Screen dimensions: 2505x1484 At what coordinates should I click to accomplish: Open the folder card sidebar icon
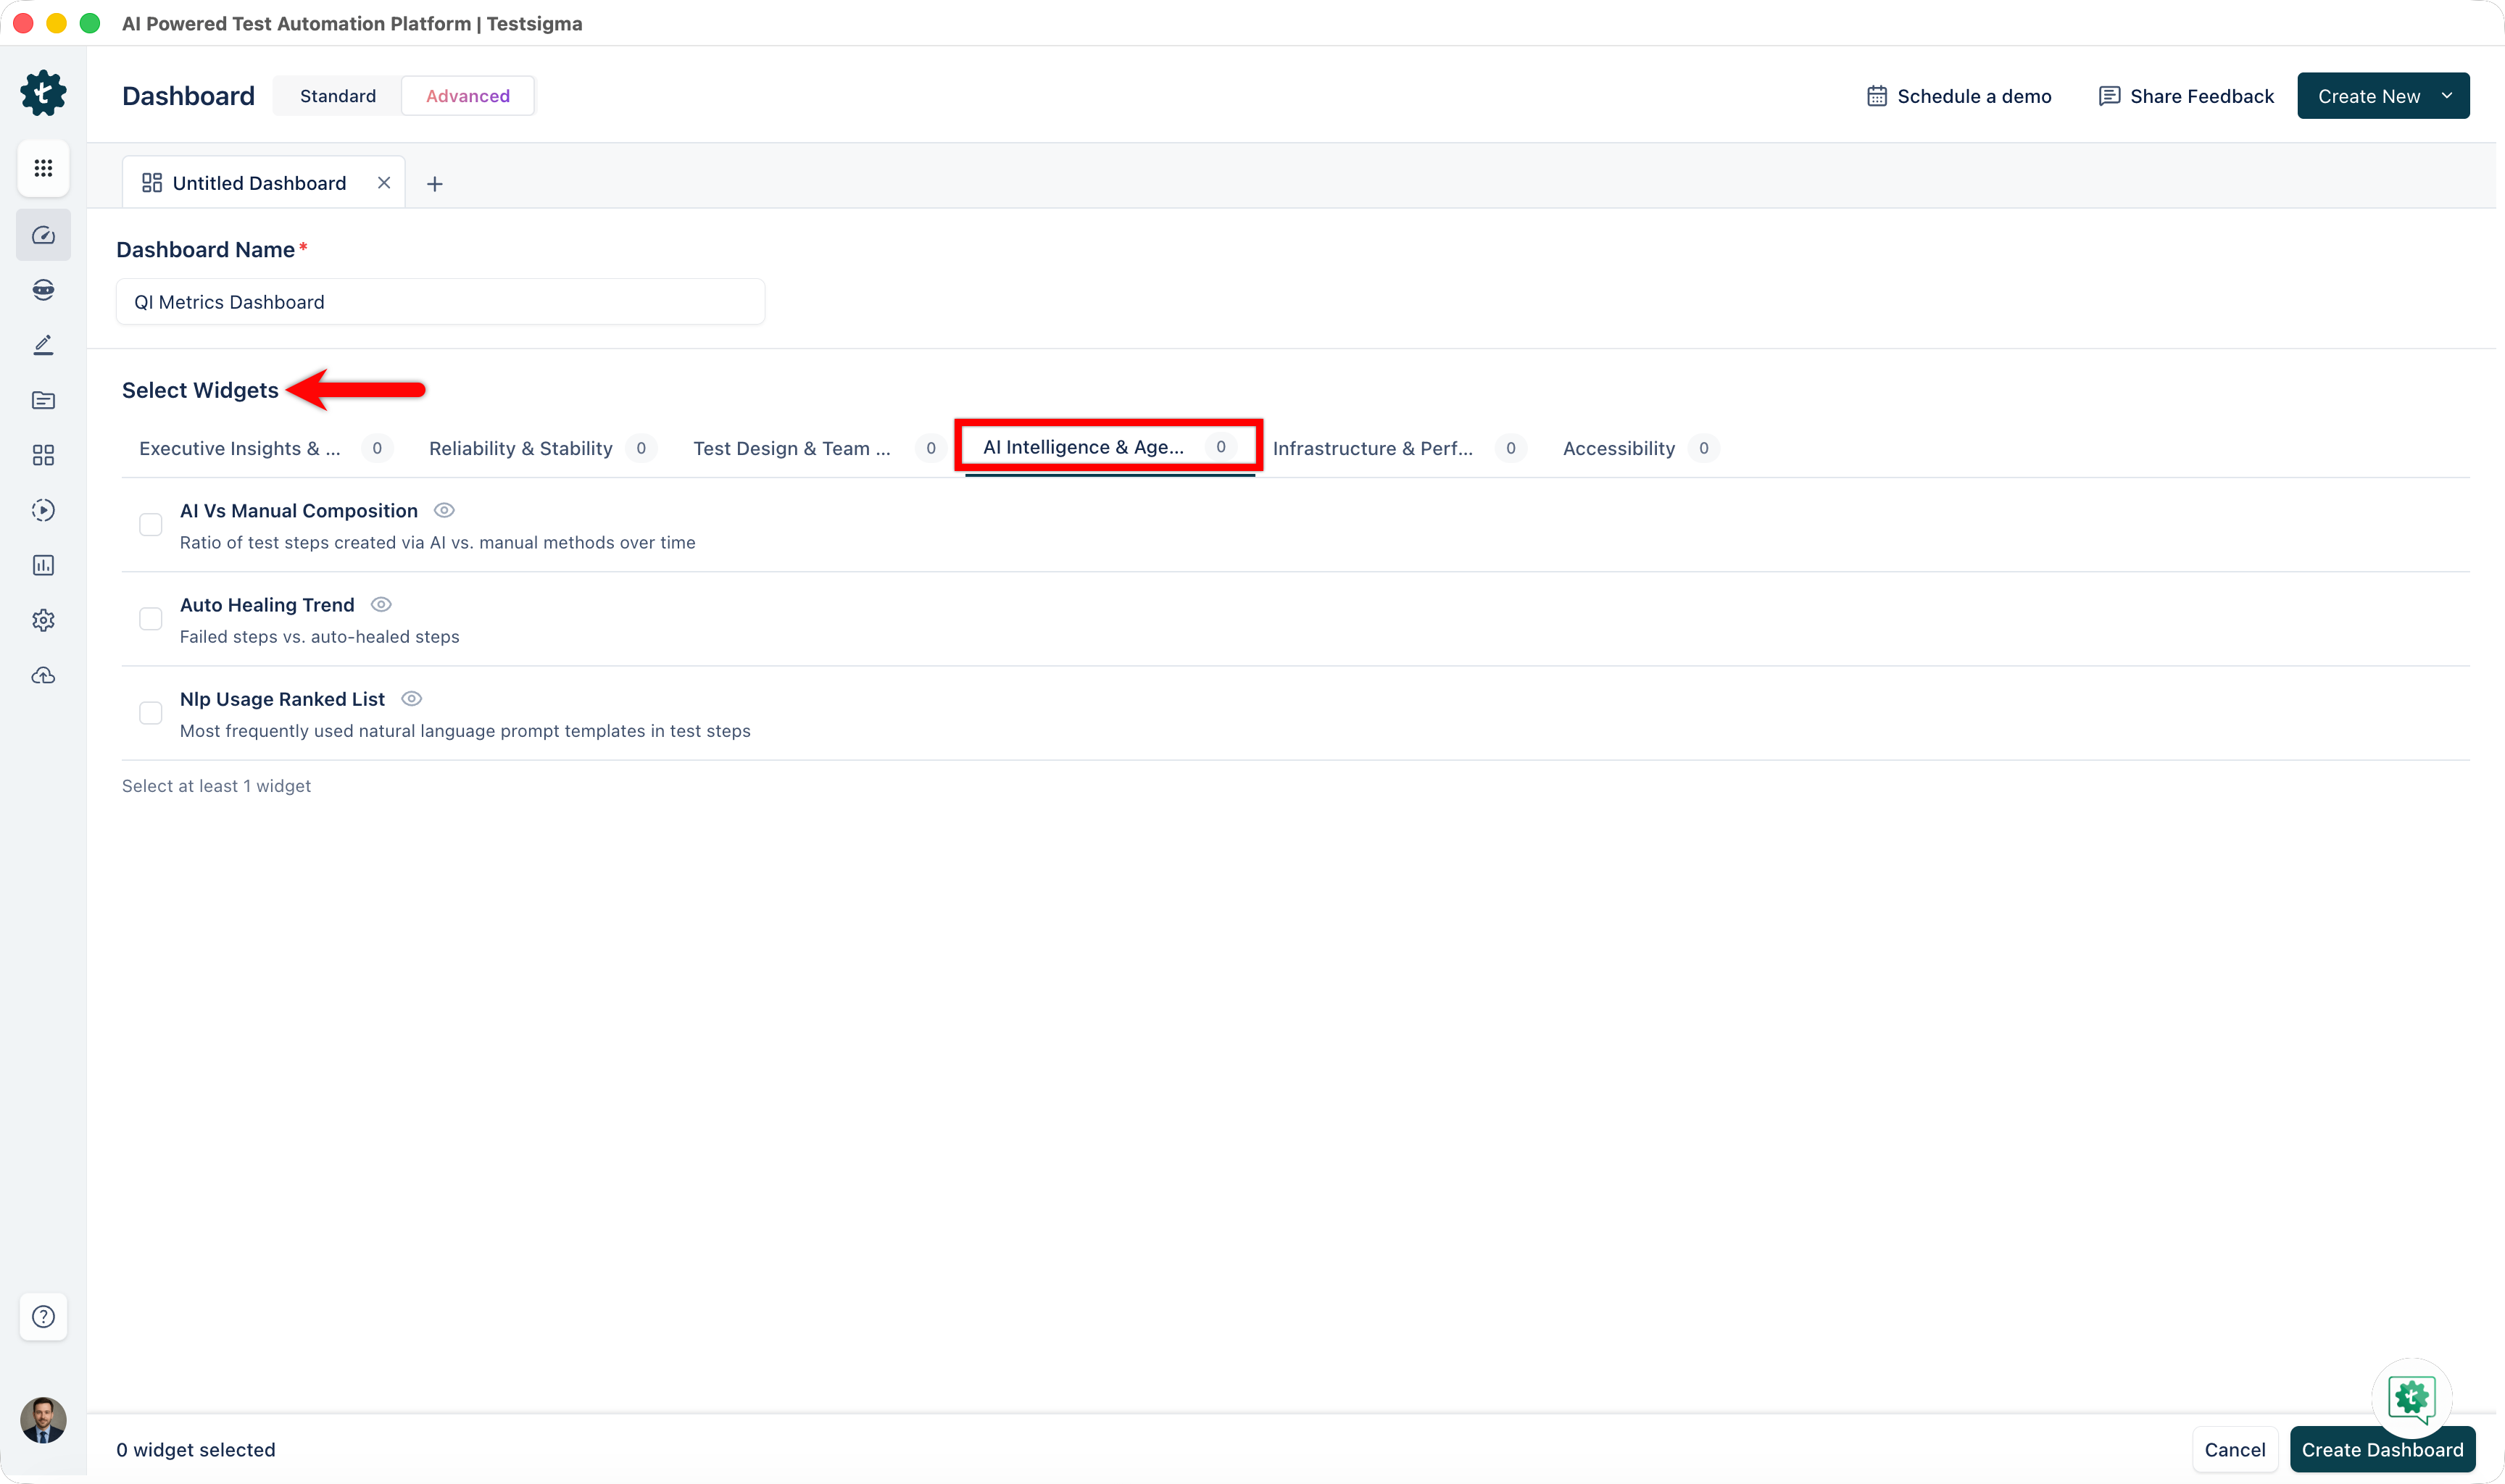[x=43, y=400]
